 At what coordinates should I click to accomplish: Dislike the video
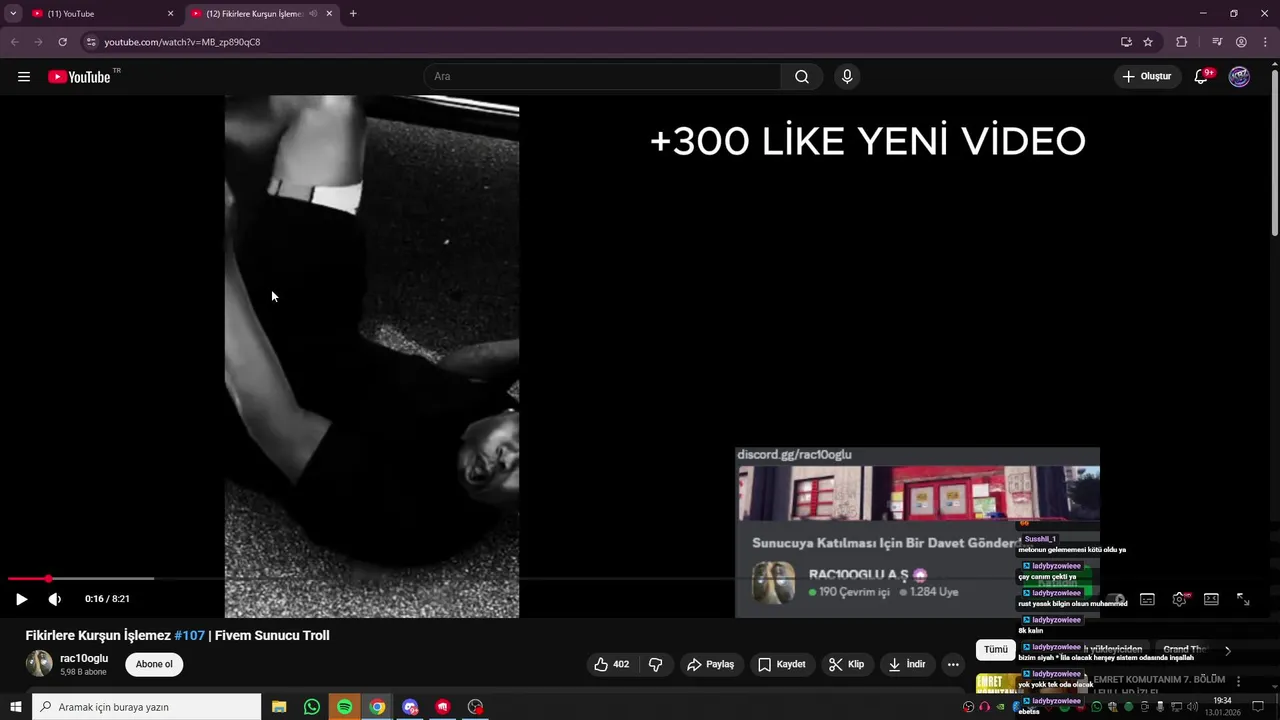click(x=656, y=664)
